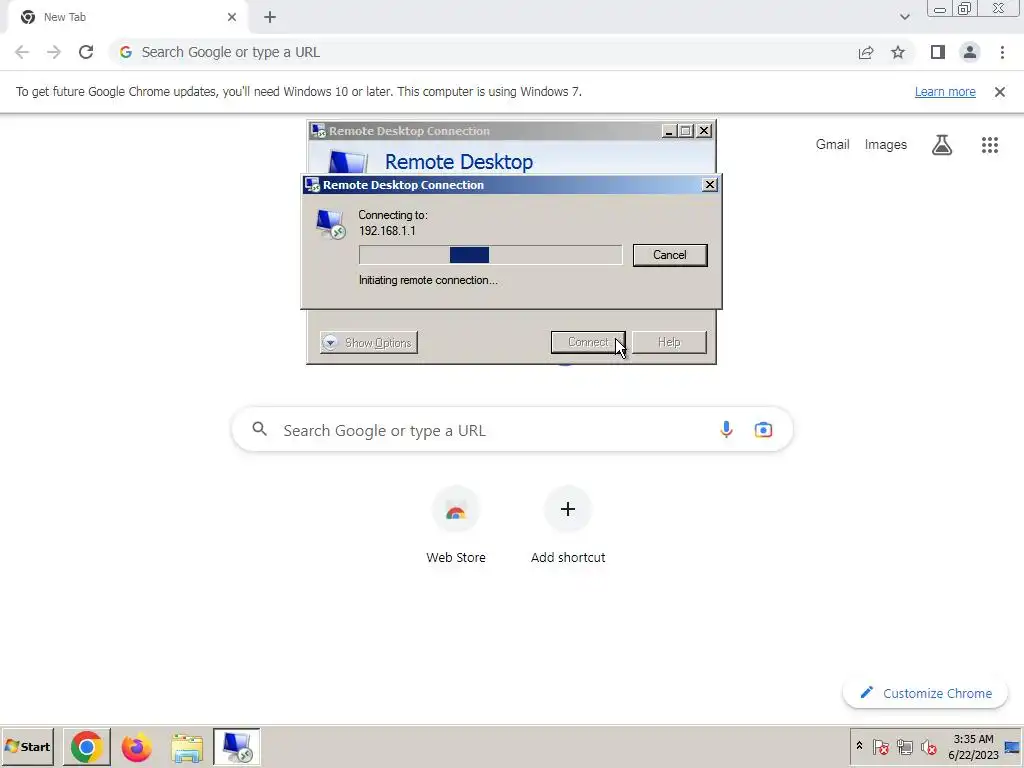Click the Connect button in Remote Desktop
Image resolution: width=1024 pixels, height=768 pixels.
588,342
